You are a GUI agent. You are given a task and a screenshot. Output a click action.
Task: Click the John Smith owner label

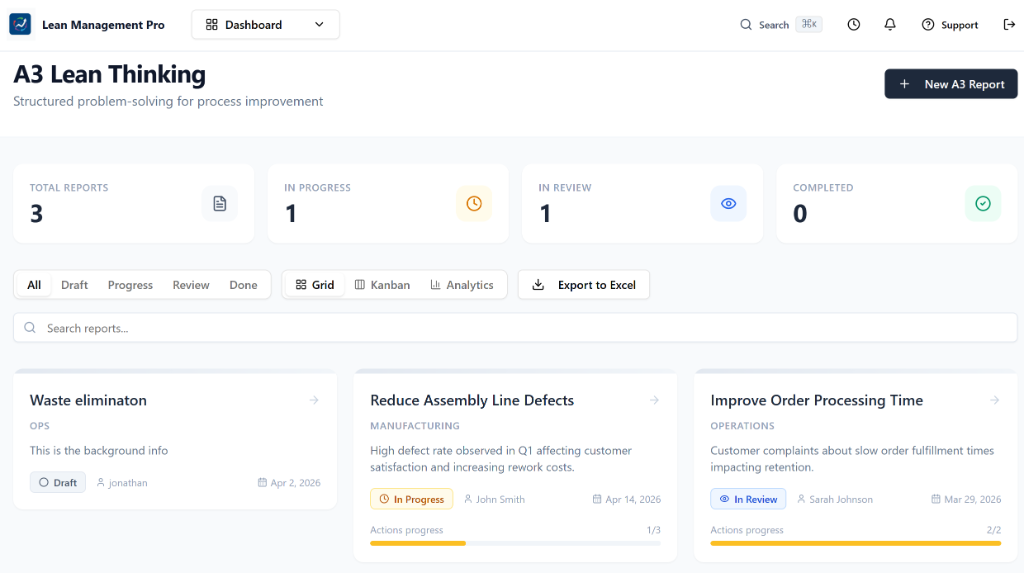[x=494, y=499]
